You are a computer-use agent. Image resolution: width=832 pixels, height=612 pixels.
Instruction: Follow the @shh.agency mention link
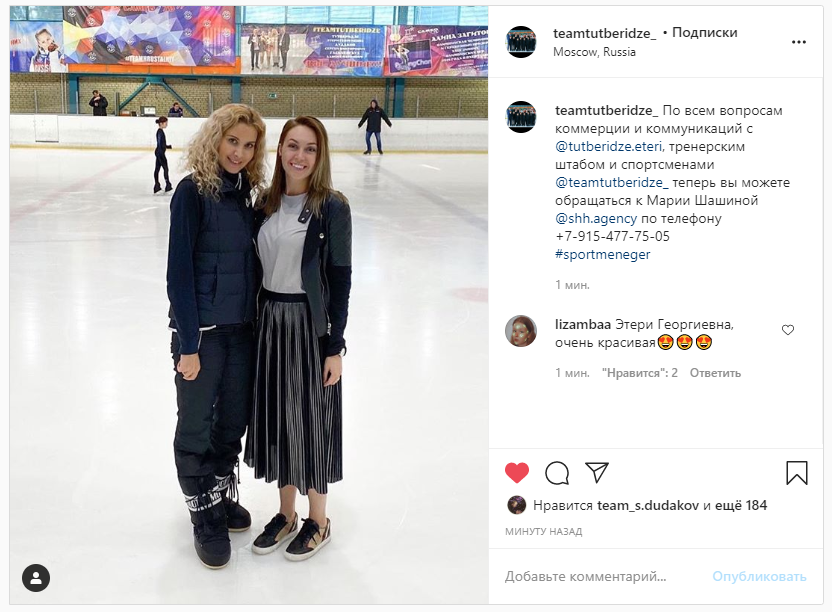tap(596, 219)
